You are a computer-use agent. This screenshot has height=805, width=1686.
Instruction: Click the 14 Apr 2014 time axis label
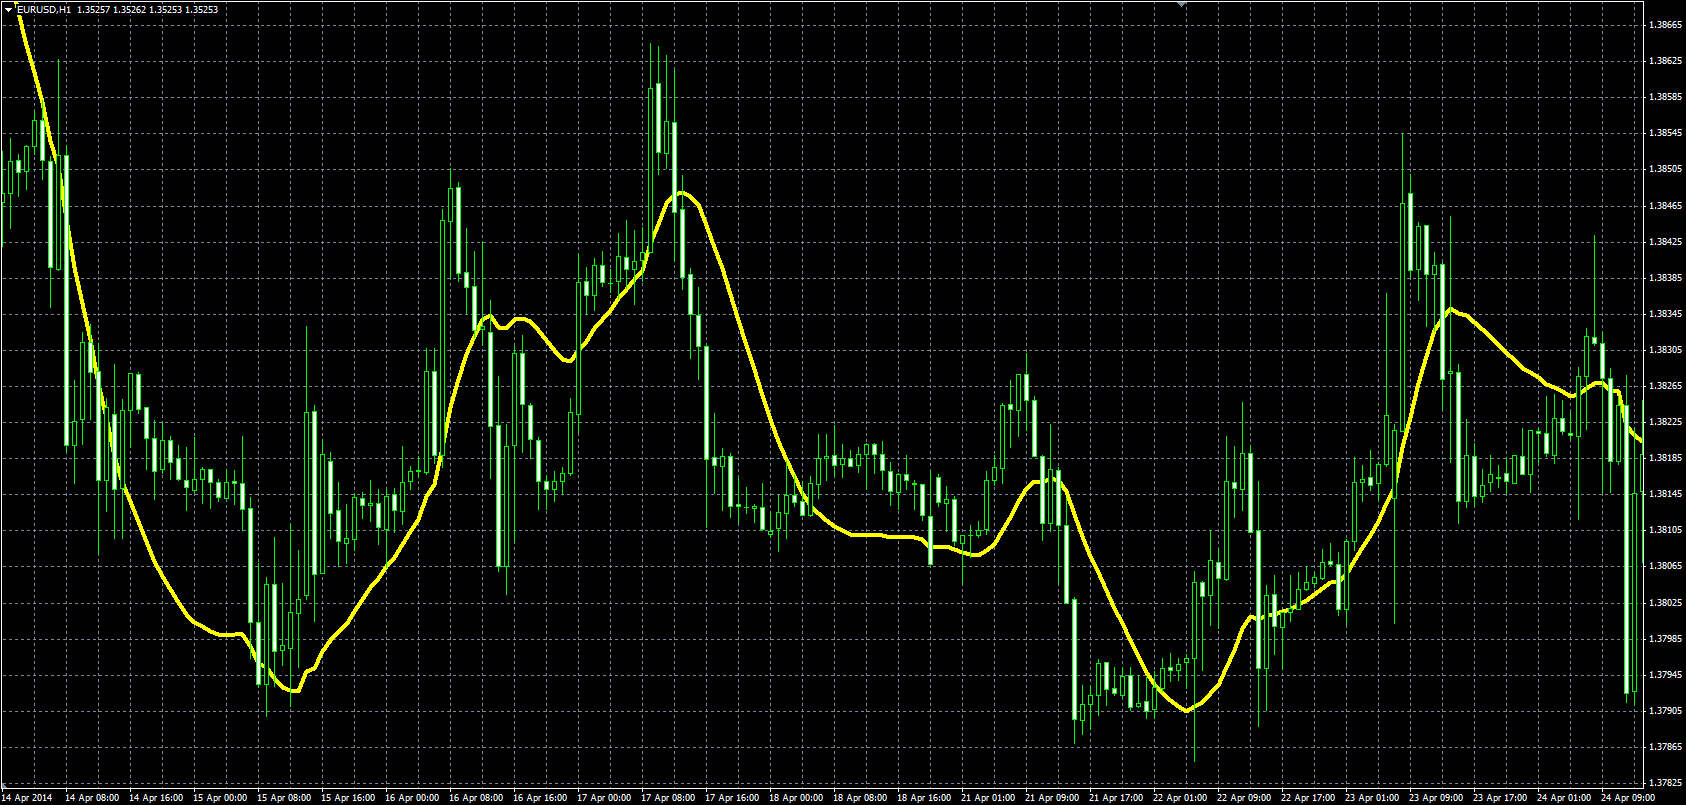pyautogui.click(x=27, y=798)
